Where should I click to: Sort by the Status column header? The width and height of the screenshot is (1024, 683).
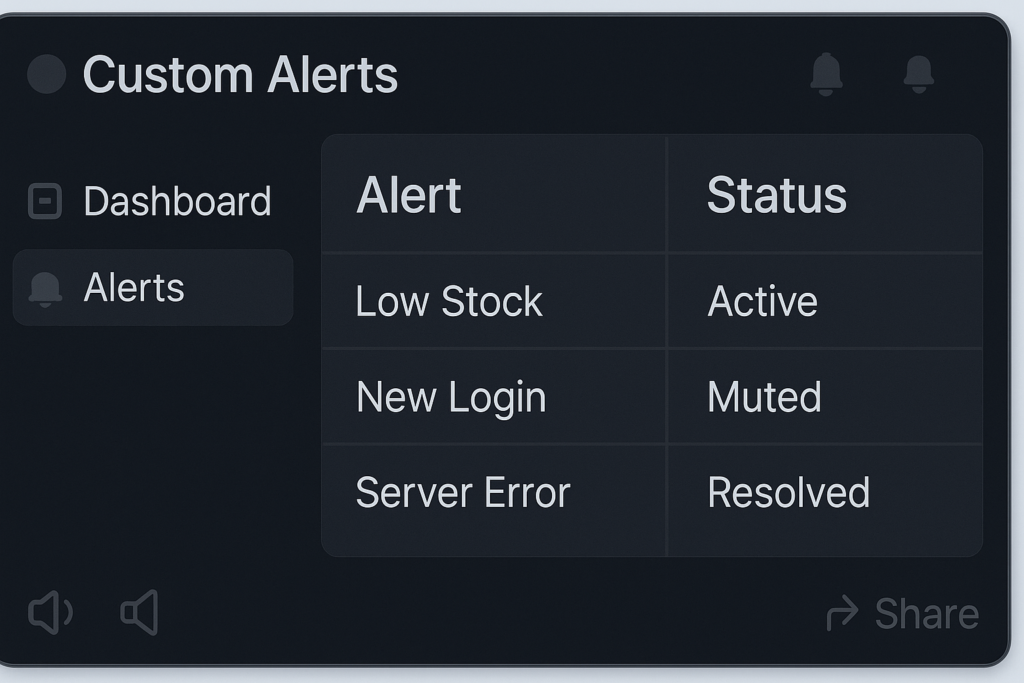[776, 195]
